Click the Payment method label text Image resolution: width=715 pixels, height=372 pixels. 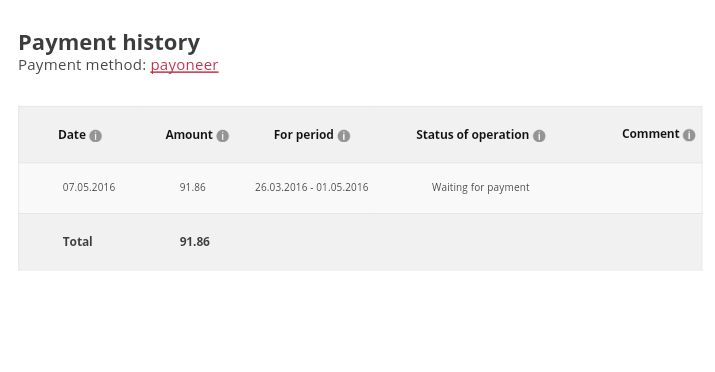point(82,65)
